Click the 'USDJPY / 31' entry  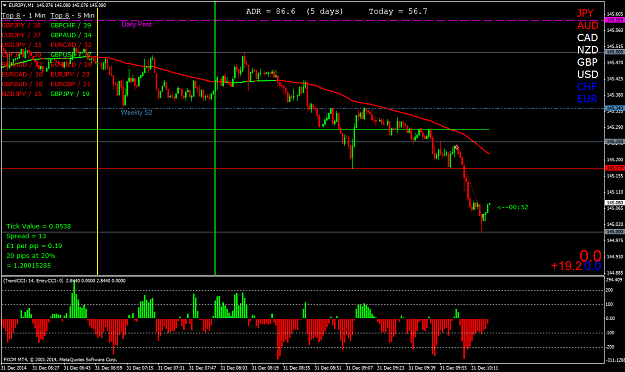tap(22, 45)
